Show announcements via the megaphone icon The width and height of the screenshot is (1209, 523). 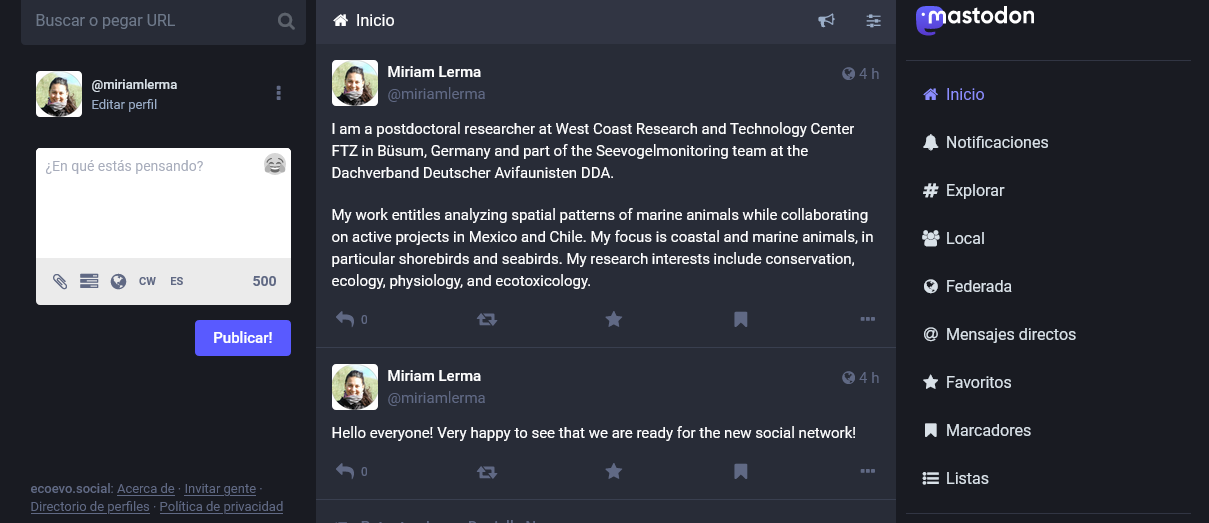[x=826, y=20]
